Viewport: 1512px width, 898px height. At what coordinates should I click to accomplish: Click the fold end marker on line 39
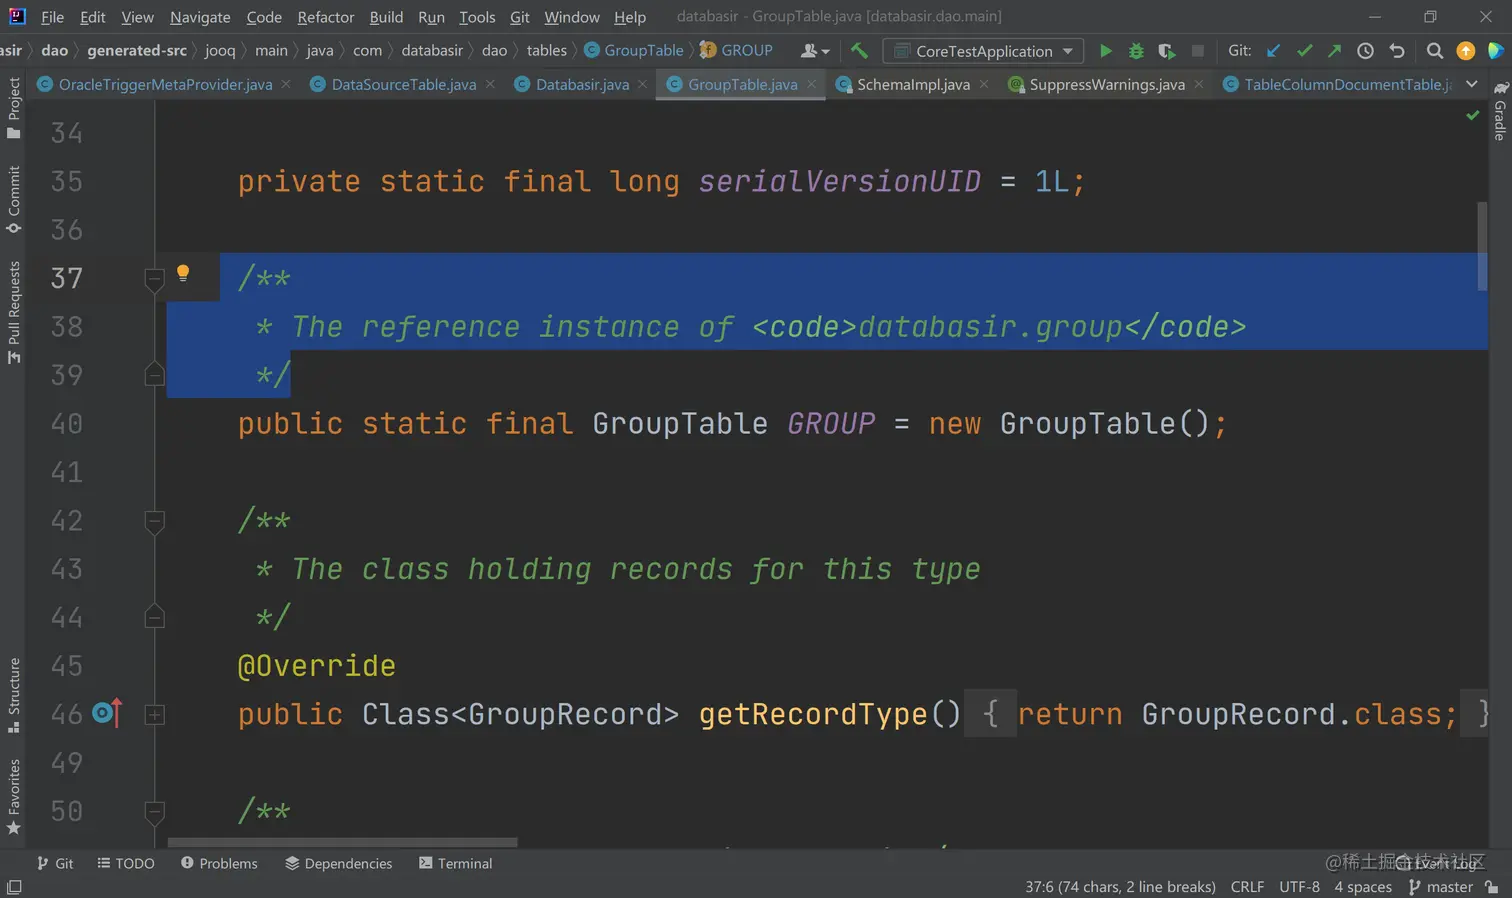click(x=154, y=375)
